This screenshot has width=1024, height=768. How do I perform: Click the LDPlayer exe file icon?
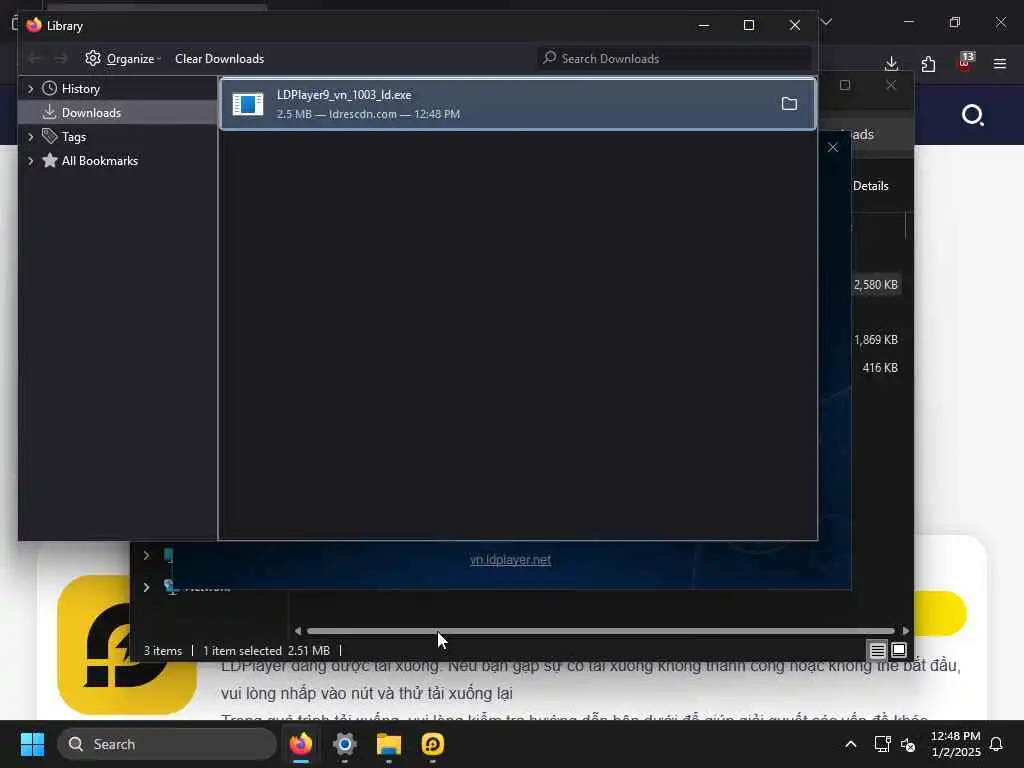click(x=248, y=104)
